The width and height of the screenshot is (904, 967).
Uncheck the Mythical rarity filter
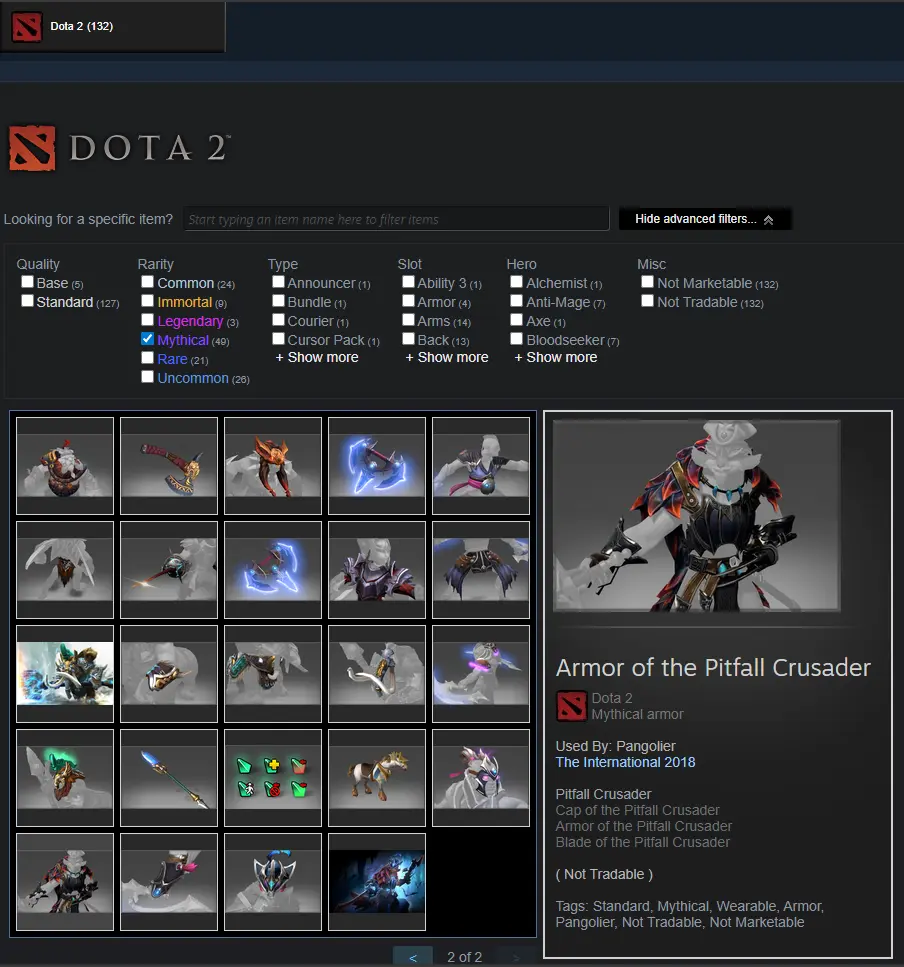(148, 340)
